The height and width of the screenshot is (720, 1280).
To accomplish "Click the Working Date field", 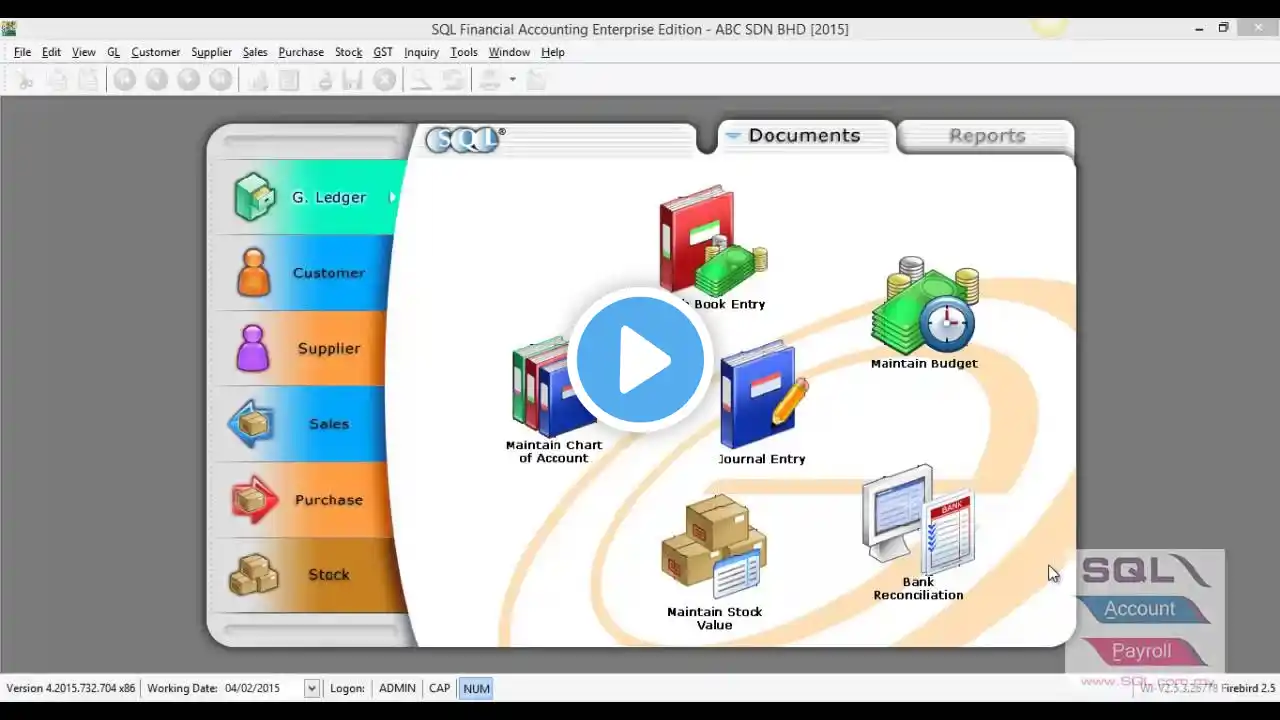I will click(261, 688).
